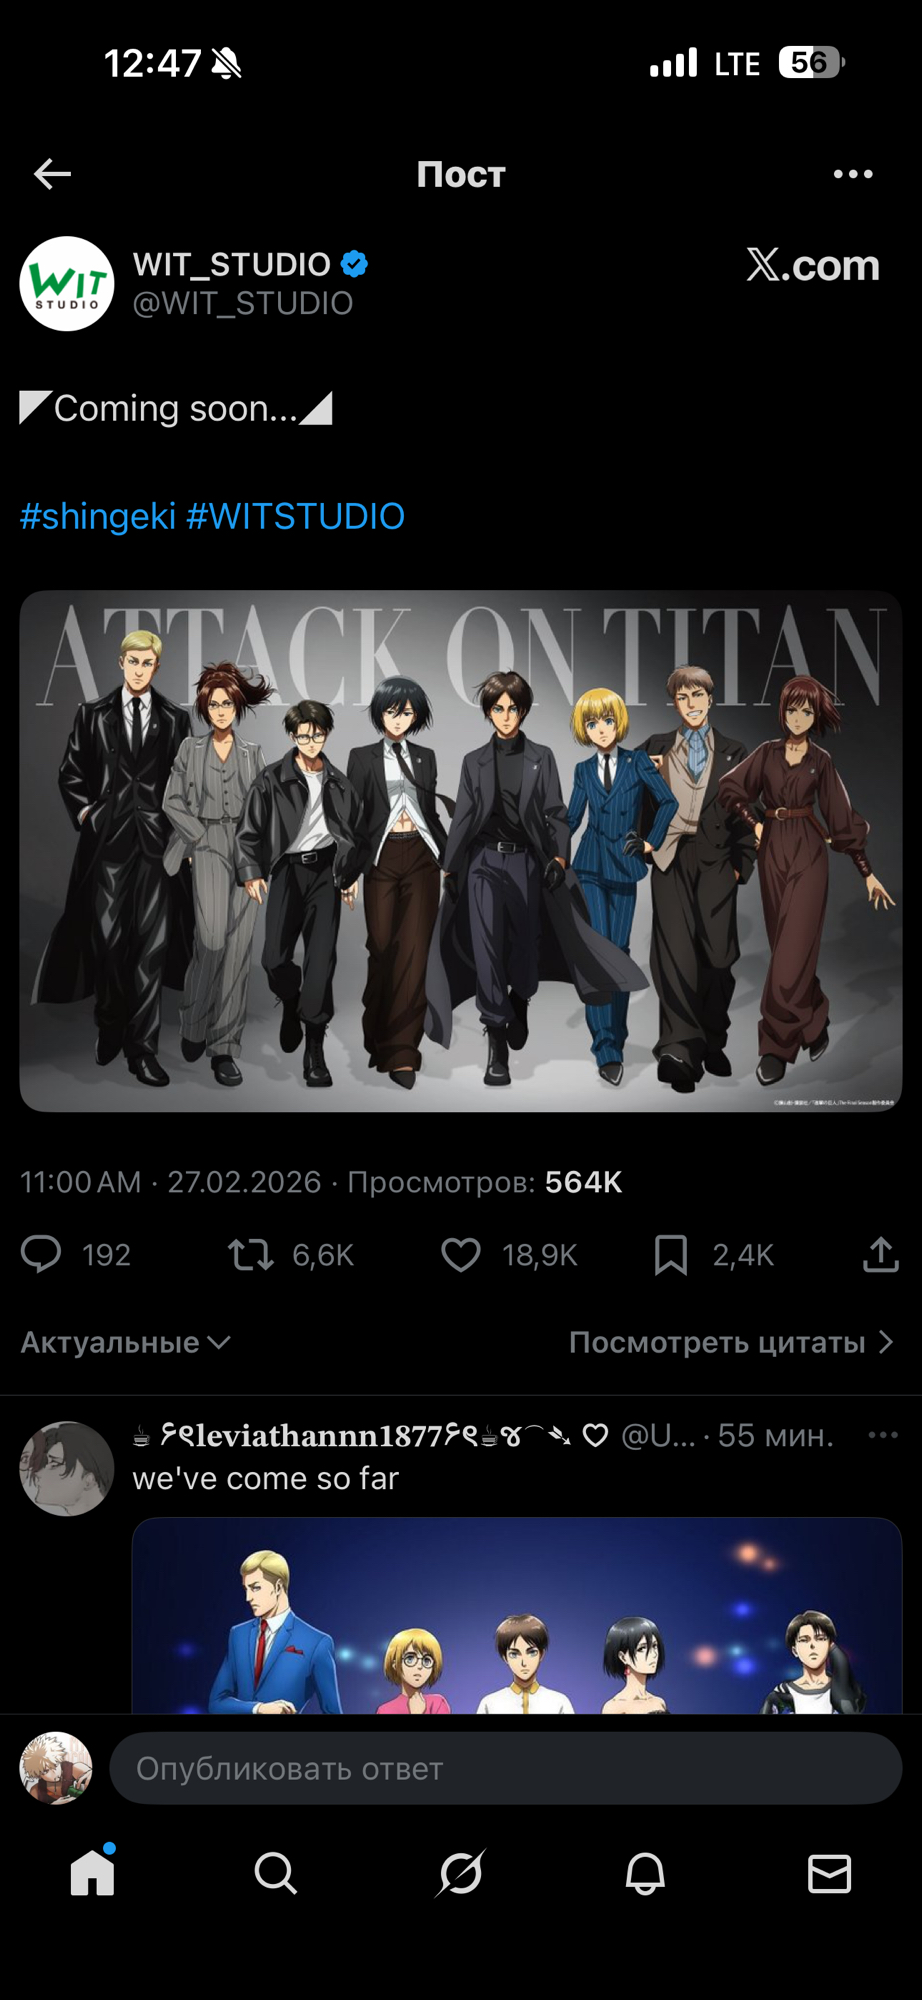Open the WIT_STUDIO profile avatar
Image resolution: width=922 pixels, height=2000 pixels.
pos(67,283)
